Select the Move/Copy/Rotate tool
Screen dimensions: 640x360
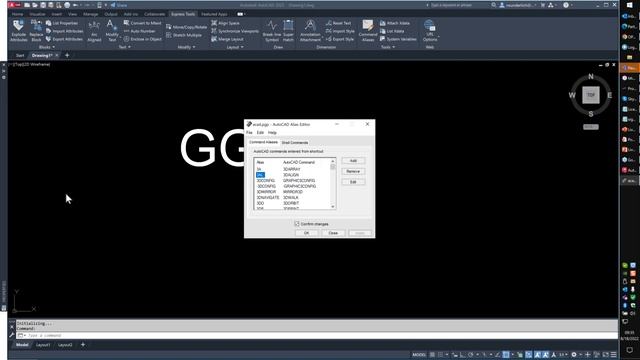[x=187, y=27]
